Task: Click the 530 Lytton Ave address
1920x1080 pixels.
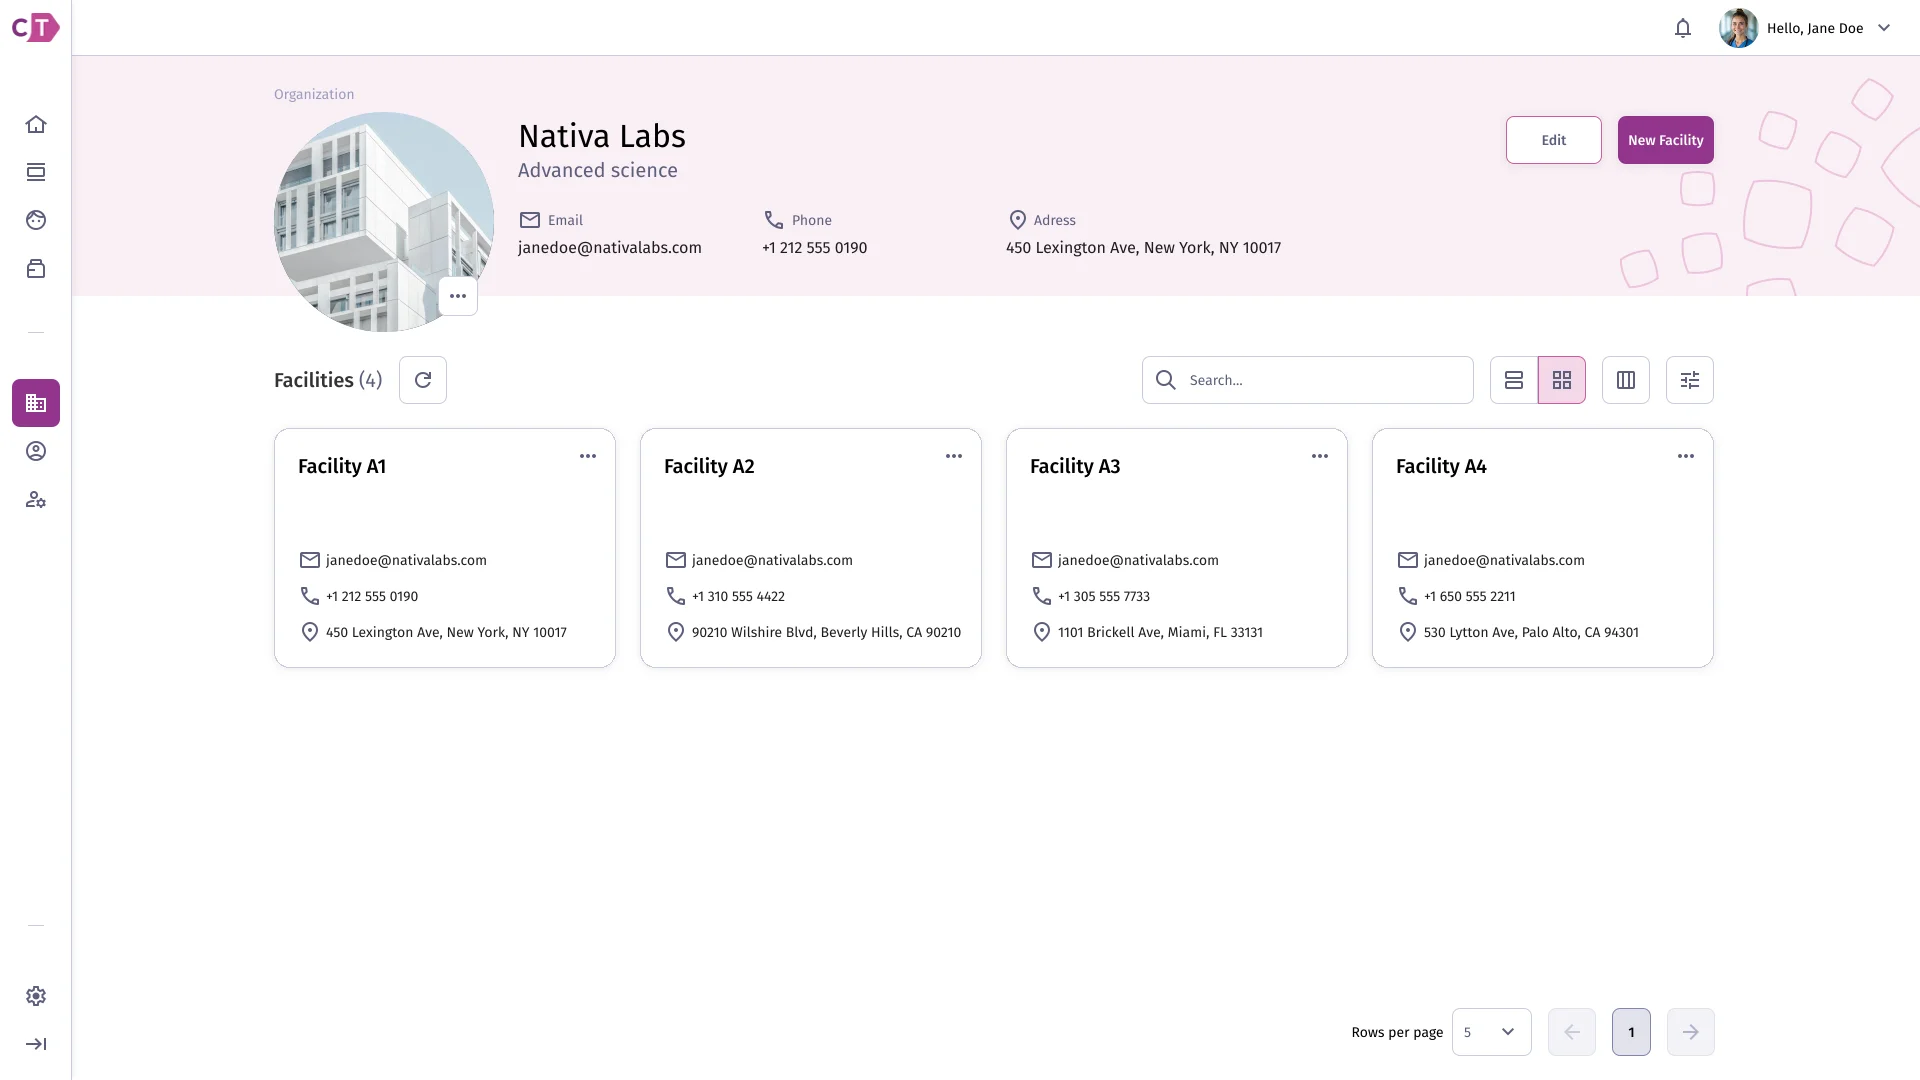Action: coord(1531,632)
